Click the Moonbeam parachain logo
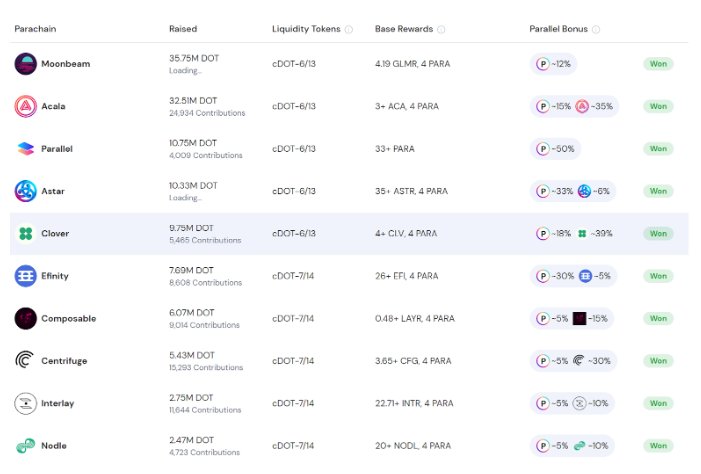This screenshot has height=474, width=701. 25,64
